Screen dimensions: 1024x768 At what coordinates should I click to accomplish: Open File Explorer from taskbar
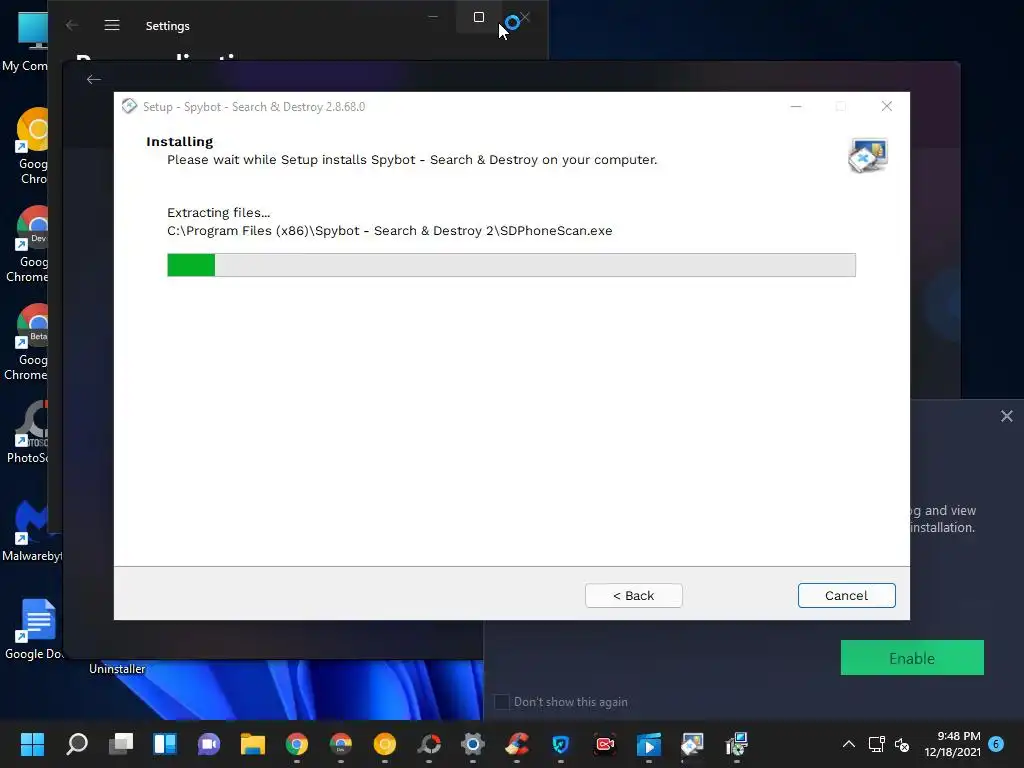click(253, 744)
